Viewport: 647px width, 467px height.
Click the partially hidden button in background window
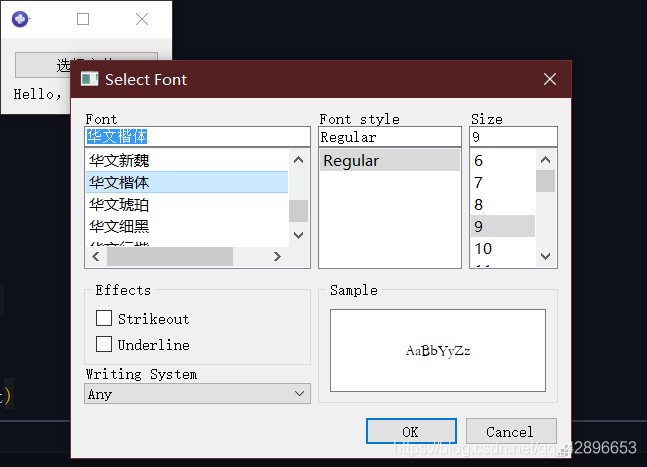[x=86, y=65]
